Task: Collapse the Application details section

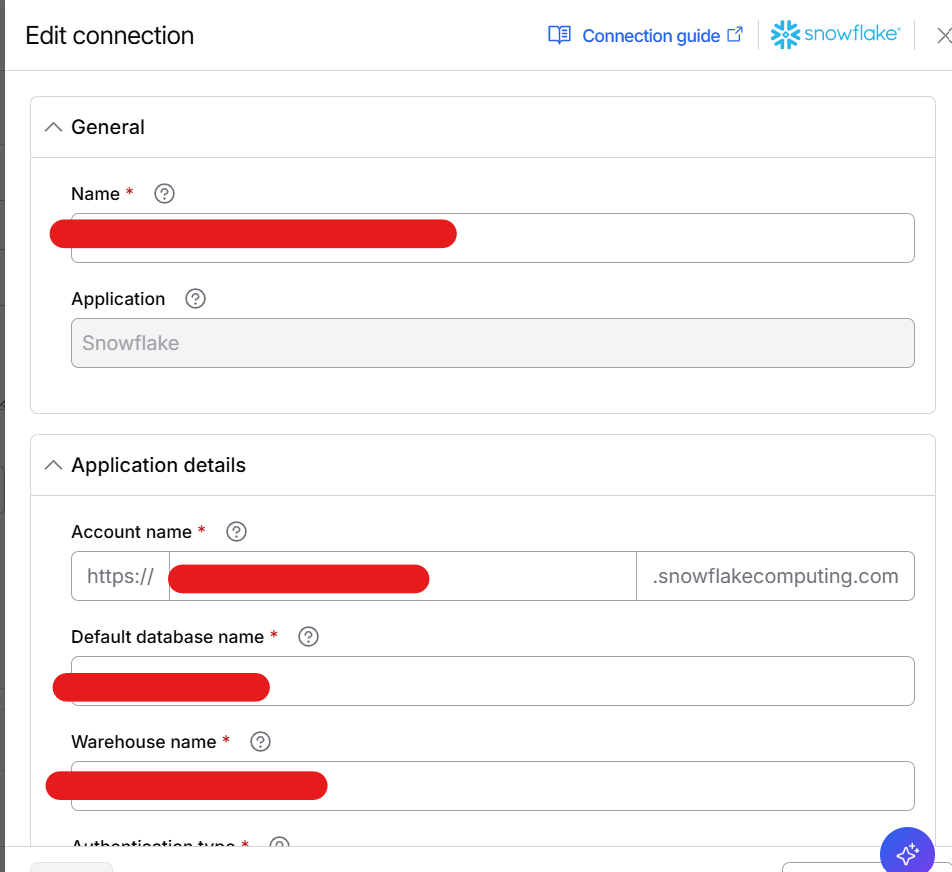Action: click(x=54, y=465)
